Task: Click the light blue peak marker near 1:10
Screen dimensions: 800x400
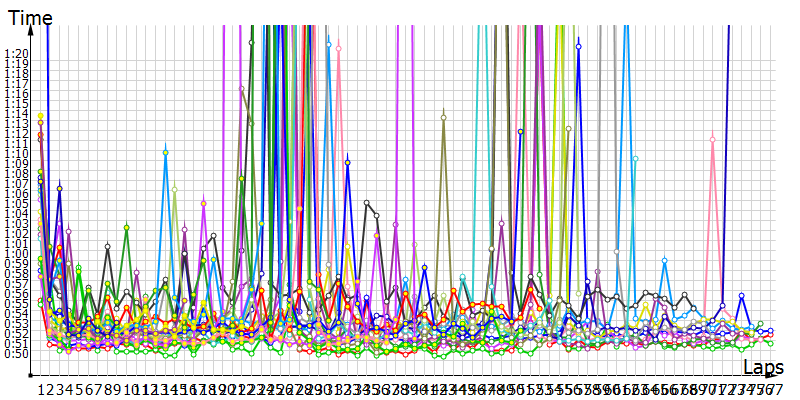Action: 166,153
